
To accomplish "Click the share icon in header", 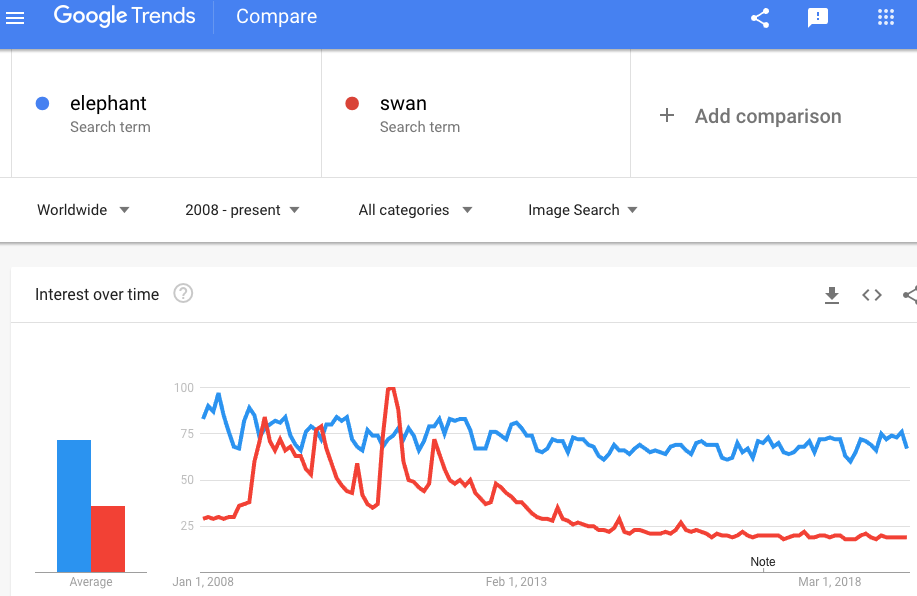I will click(x=760, y=18).
